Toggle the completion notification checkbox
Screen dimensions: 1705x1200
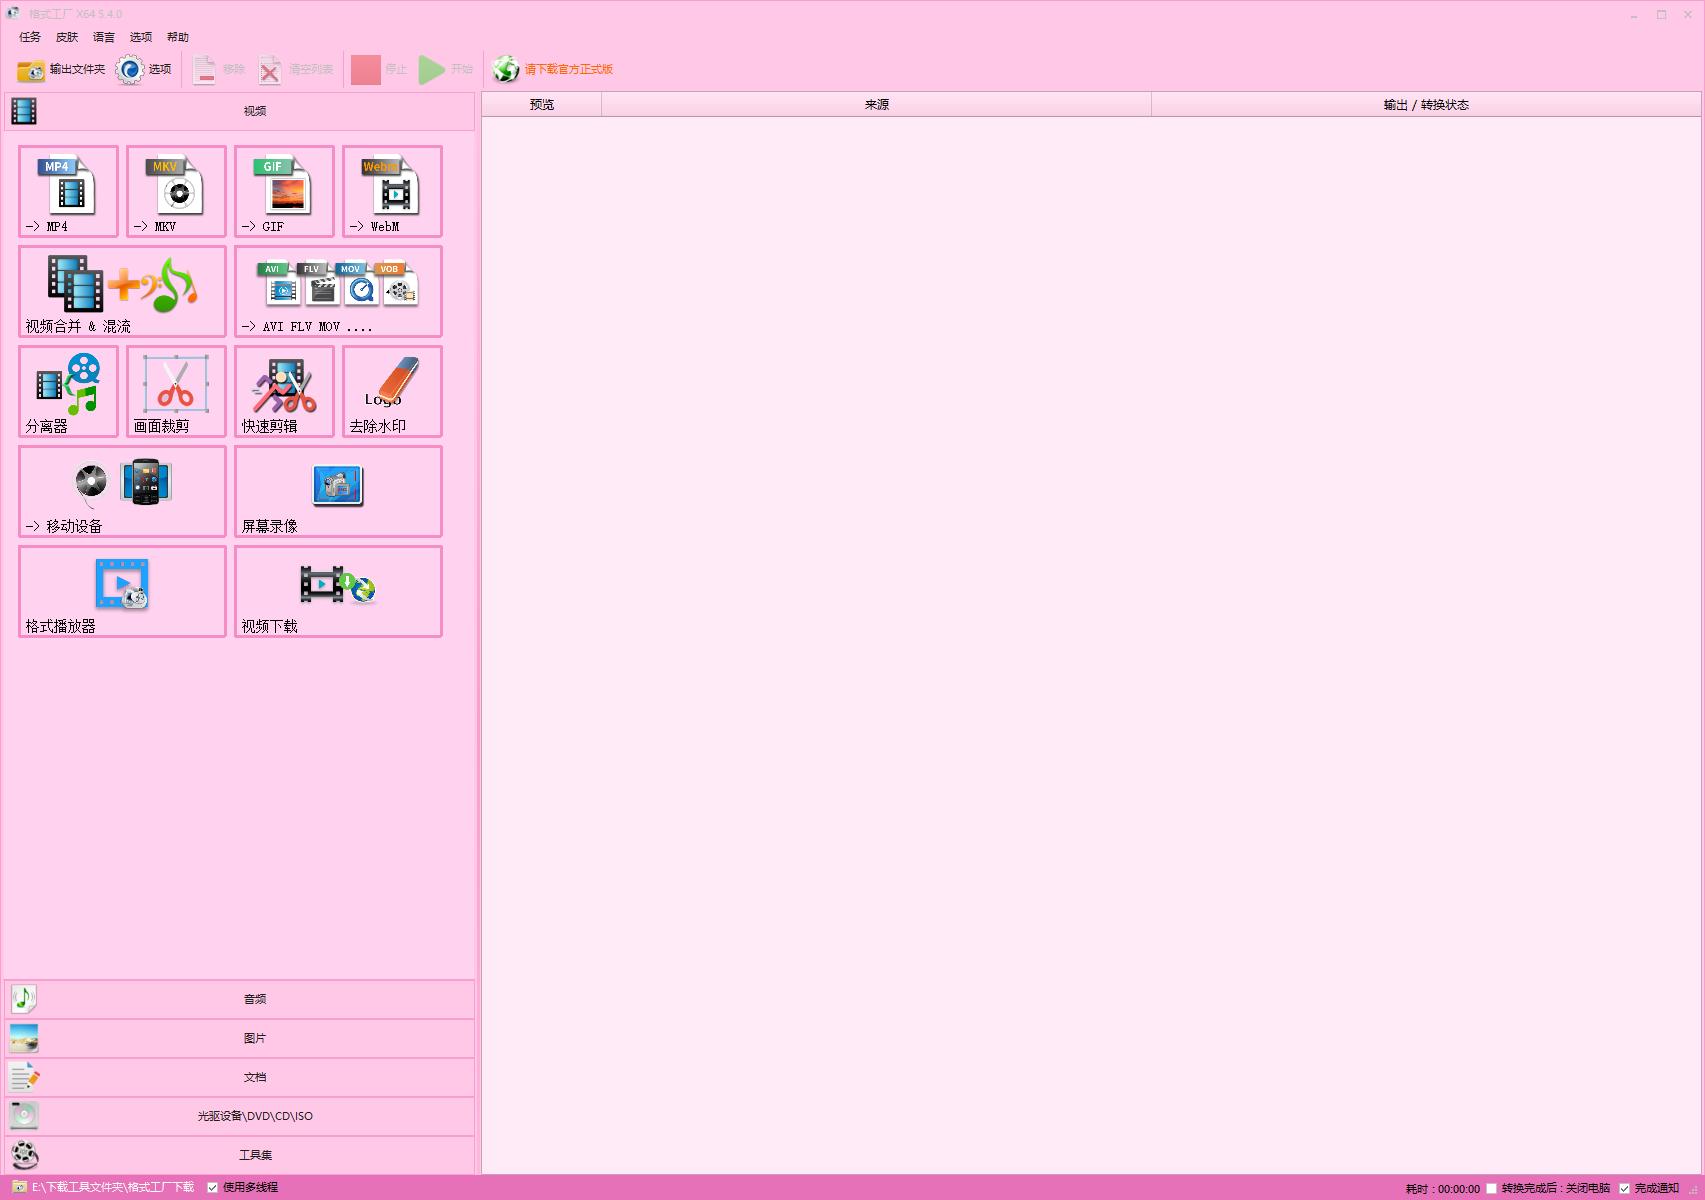point(1624,1188)
